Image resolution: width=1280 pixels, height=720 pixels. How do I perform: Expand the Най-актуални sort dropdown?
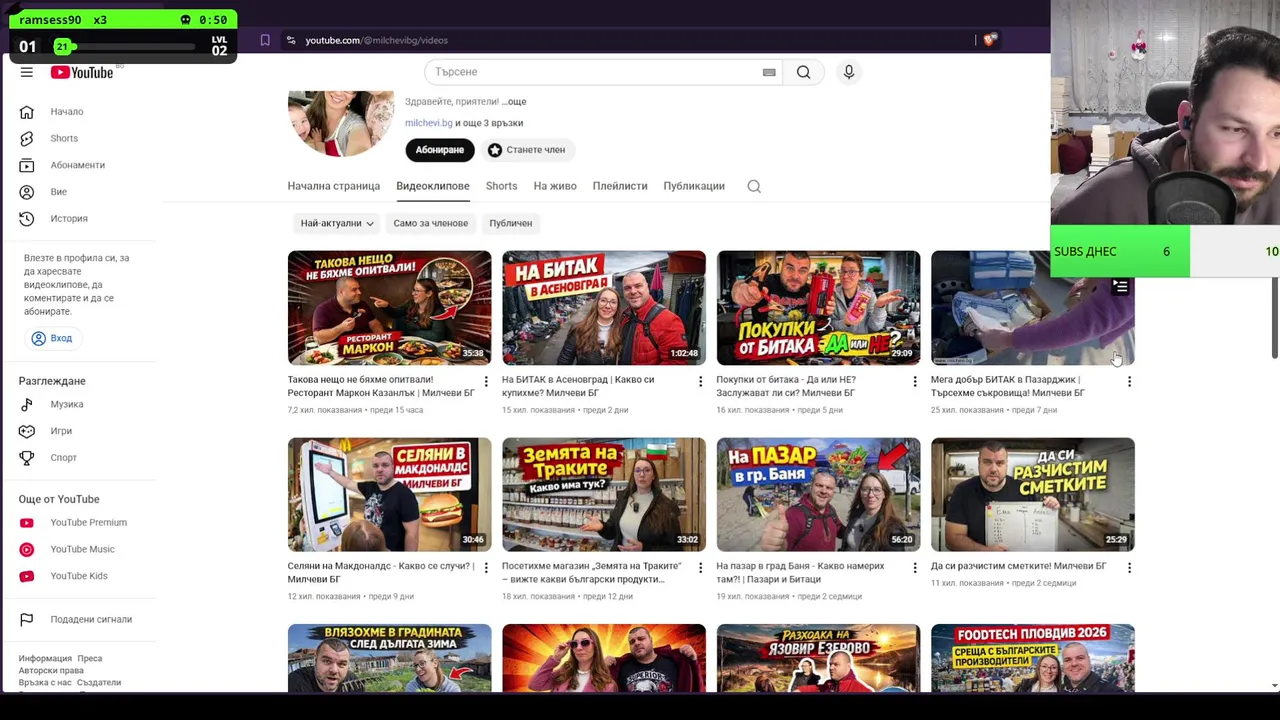337,223
